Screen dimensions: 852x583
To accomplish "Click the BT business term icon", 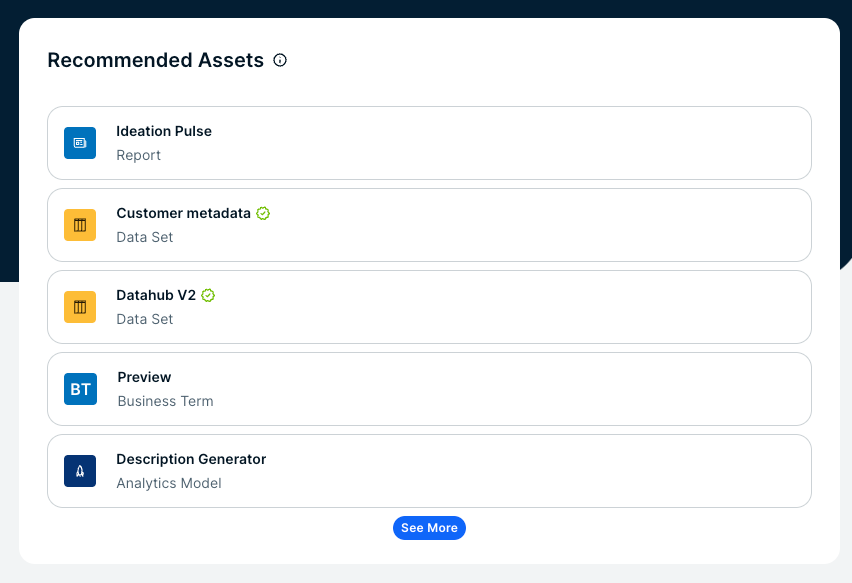I will pos(80,389).
